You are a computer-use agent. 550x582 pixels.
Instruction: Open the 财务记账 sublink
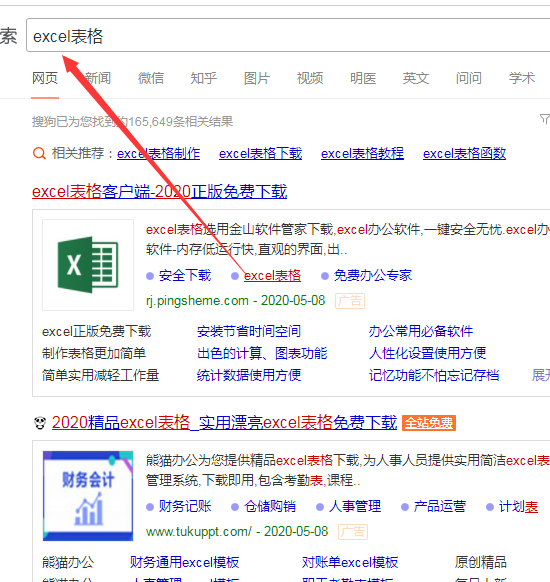(185, 506)
